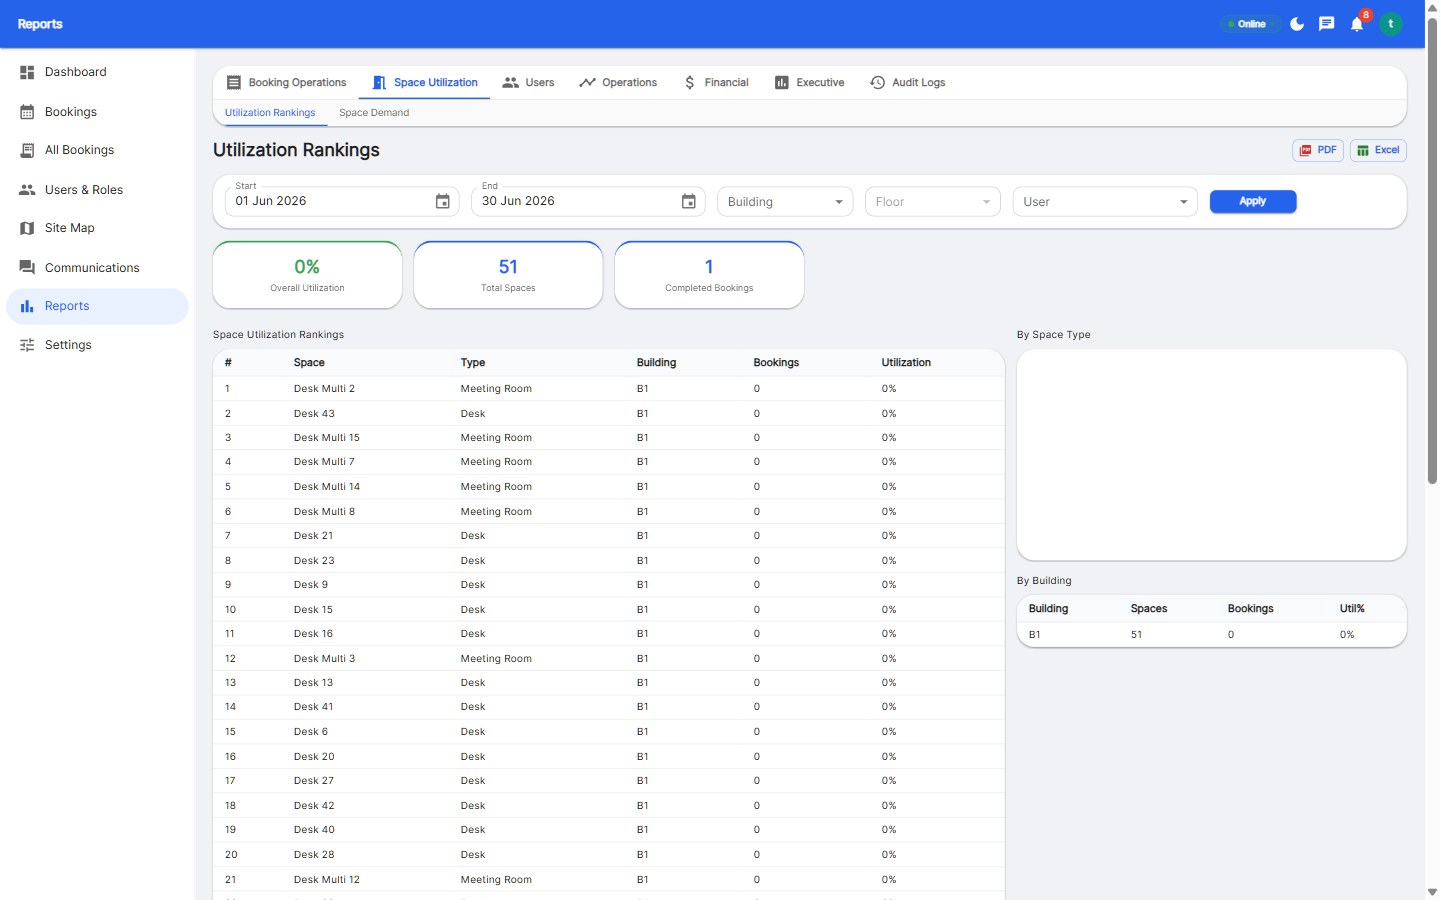Screen dimensions: 1440x900
Task: Click the Online status indicator
Action: (x=1250, y=24)
